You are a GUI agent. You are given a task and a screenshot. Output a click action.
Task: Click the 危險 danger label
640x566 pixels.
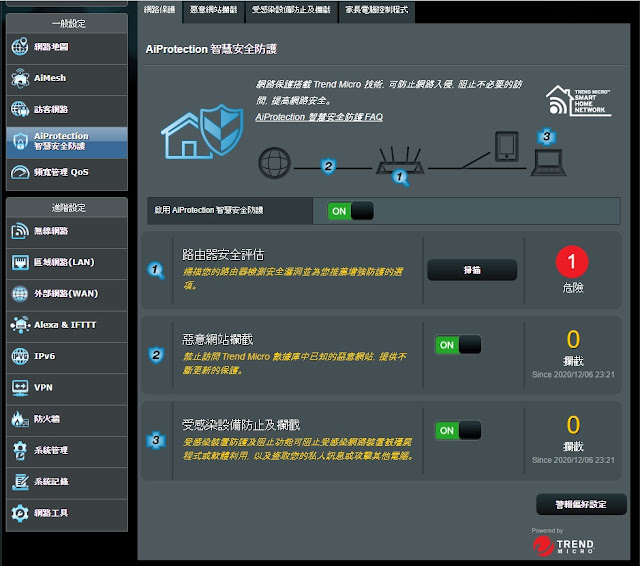(573, 288)
